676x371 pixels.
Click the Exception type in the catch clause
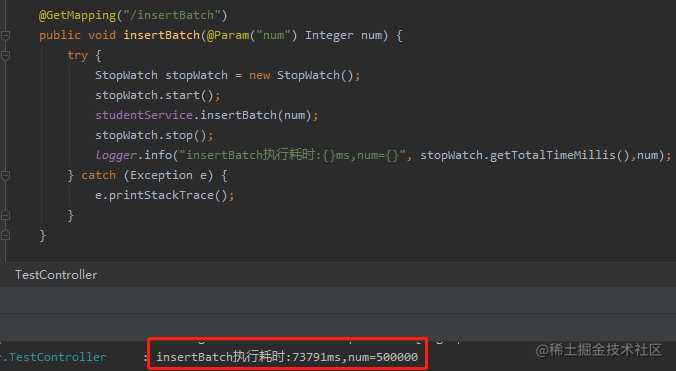pyautogui.click(x=161, y=175)
